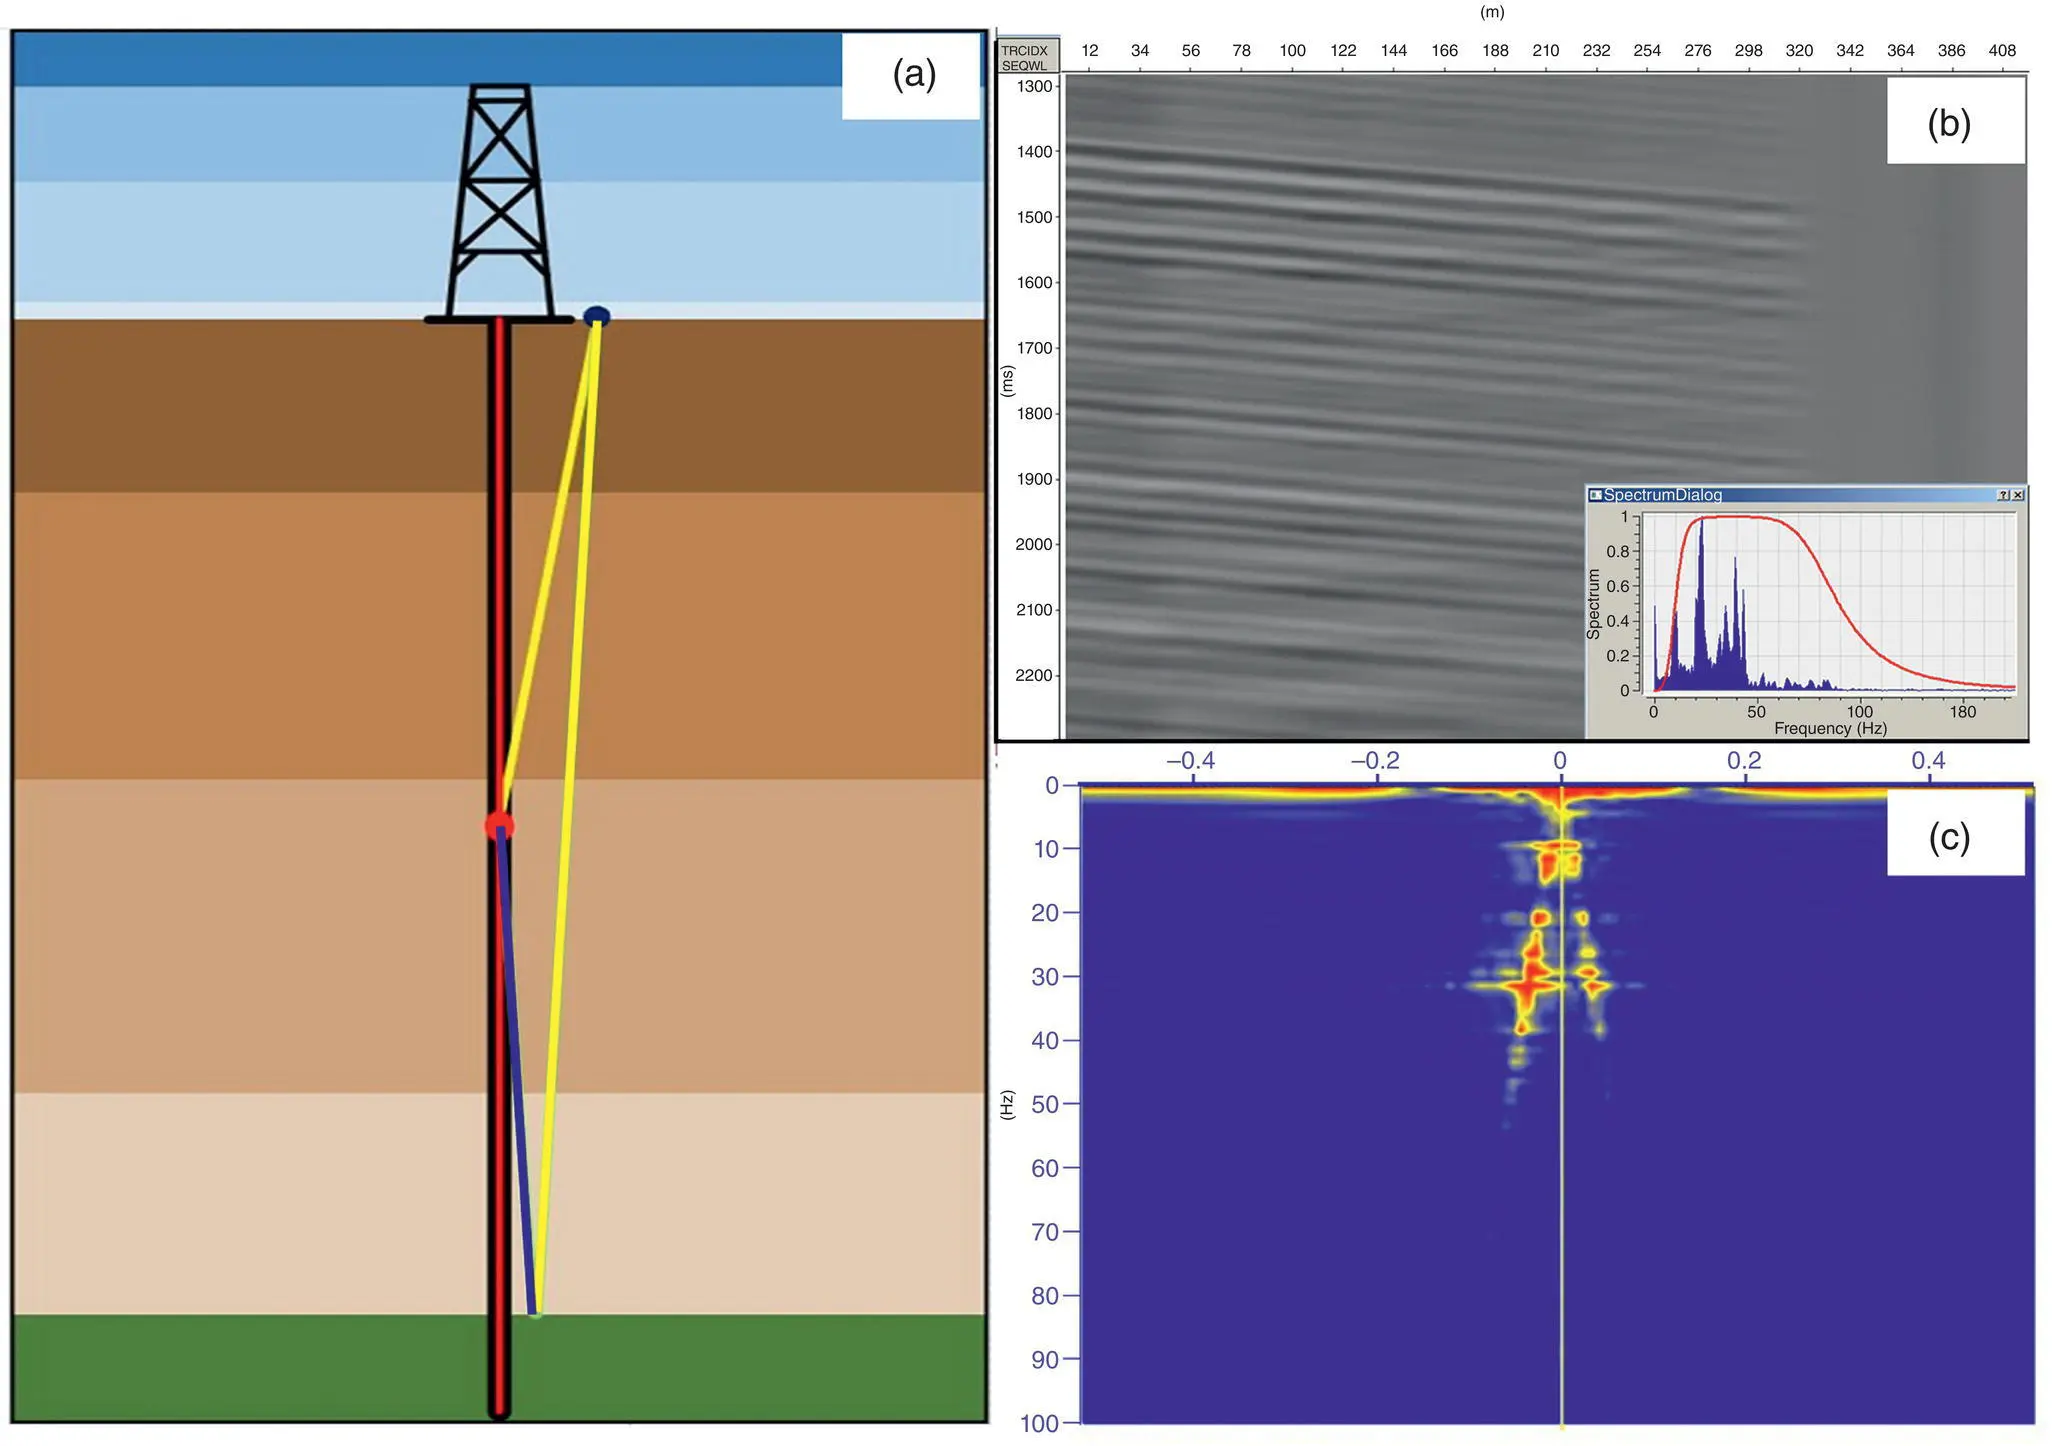This screenshot has width=2054, height=1446.
Task: Click the dark blue surface source marker
Action: coord(597,316)
